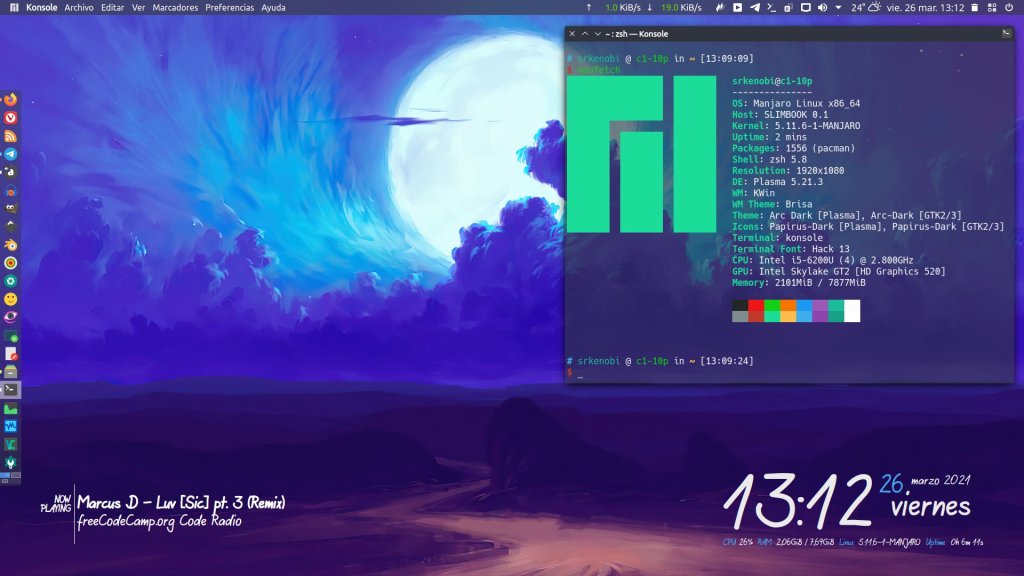Click the power button in top panel
Image resolution: width=1024 pixels, height=576 pixels.
[1010, 7]
